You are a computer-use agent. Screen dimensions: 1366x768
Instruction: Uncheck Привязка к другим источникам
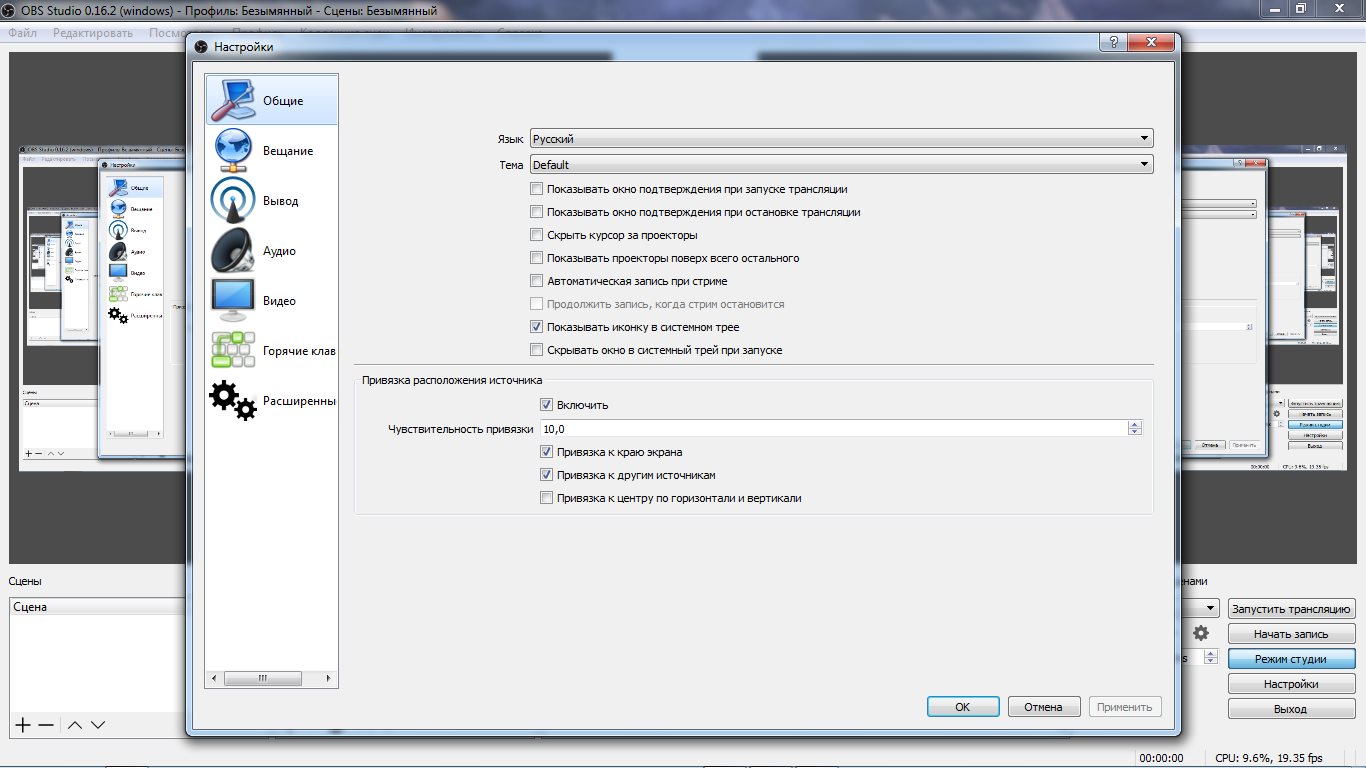pos(547,475)
